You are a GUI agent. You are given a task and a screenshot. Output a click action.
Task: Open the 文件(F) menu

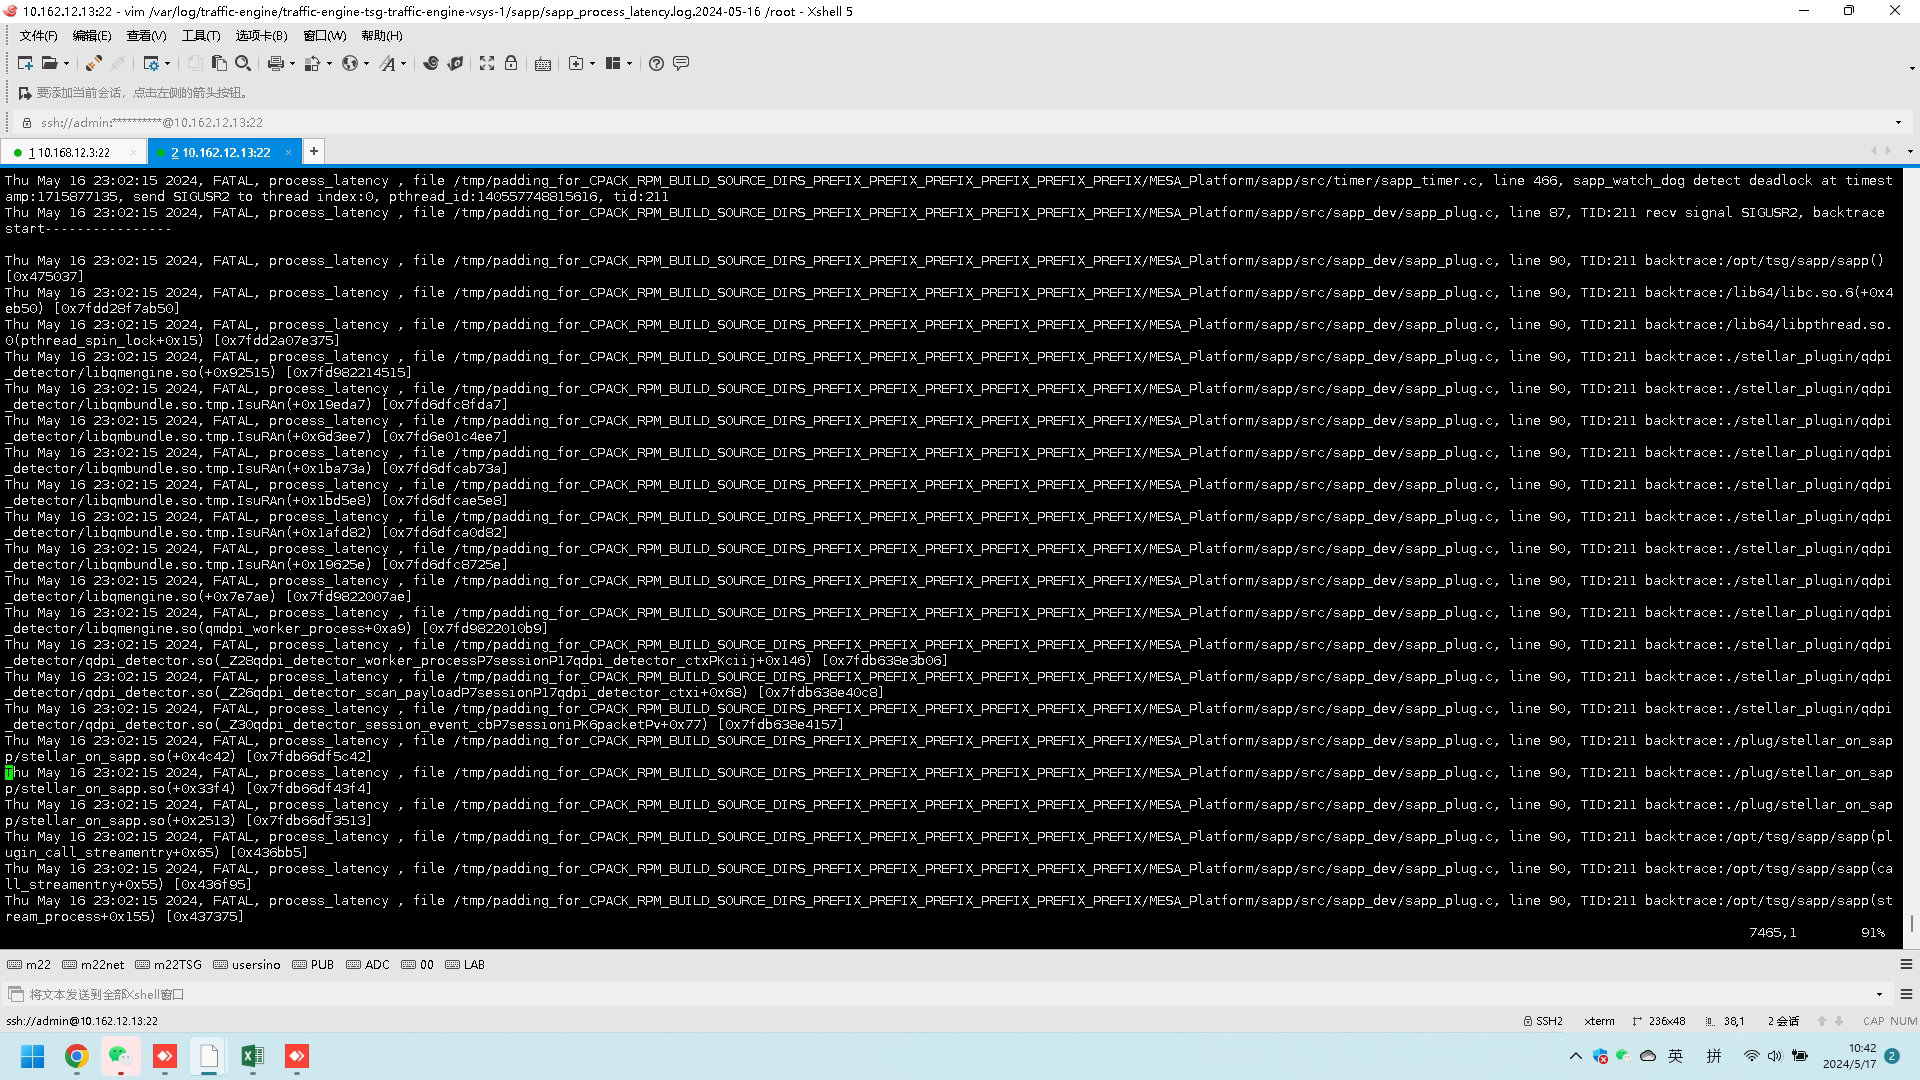click(x=38, y=35)
